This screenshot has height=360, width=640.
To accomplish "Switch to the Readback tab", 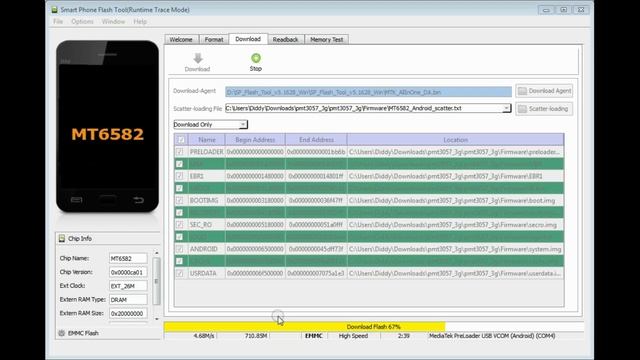I will (285, 40).
